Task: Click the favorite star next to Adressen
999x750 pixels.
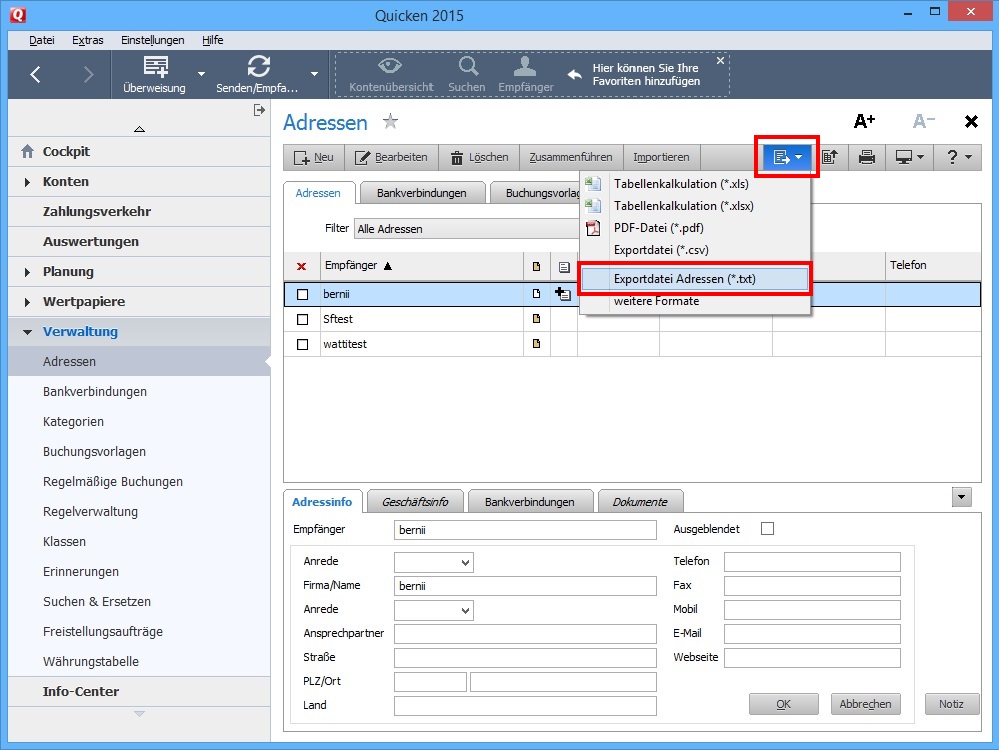Action: click(390, 122)
